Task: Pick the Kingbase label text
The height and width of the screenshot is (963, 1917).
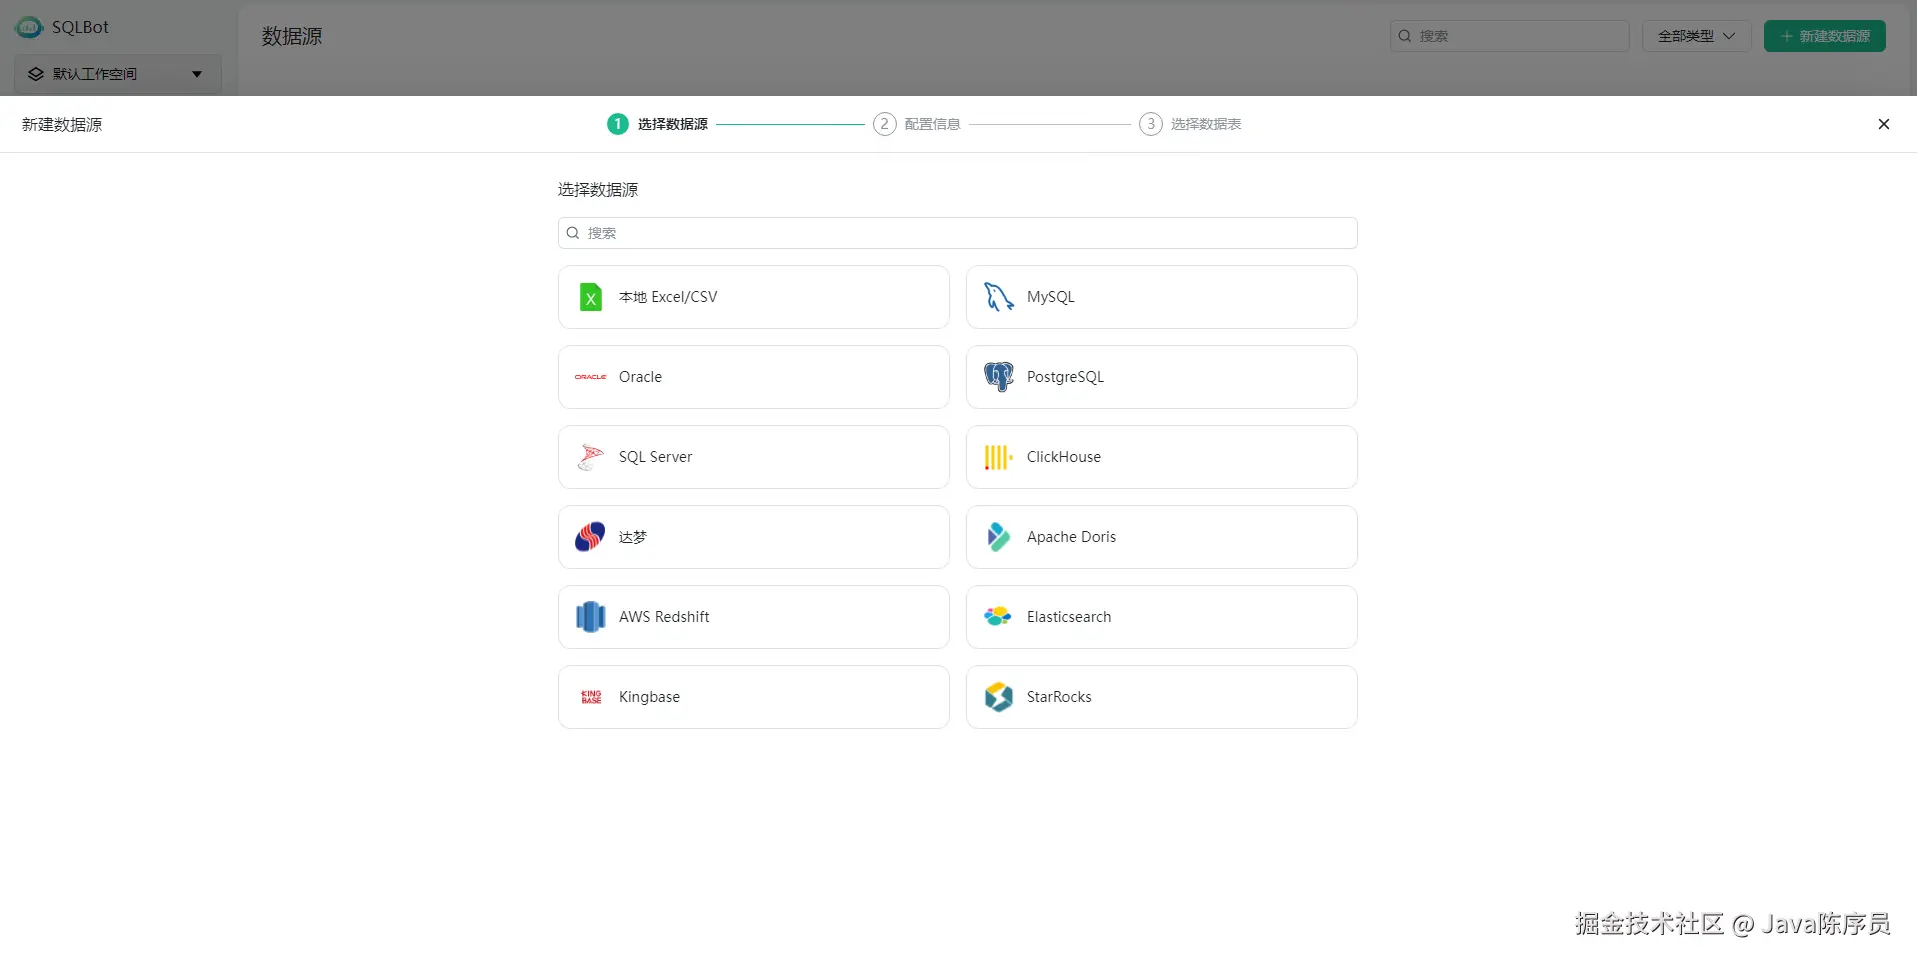Action: (x=649, y=697)
